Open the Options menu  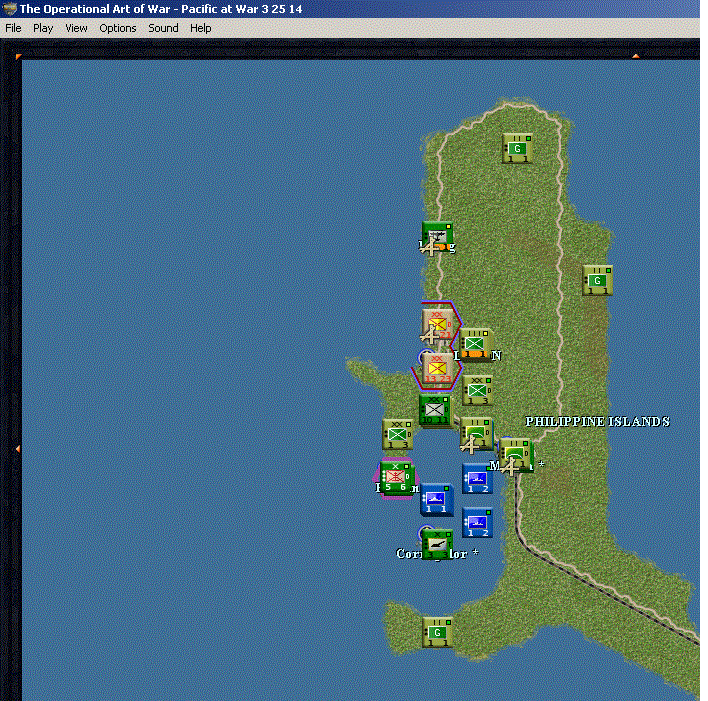[117, 28]
